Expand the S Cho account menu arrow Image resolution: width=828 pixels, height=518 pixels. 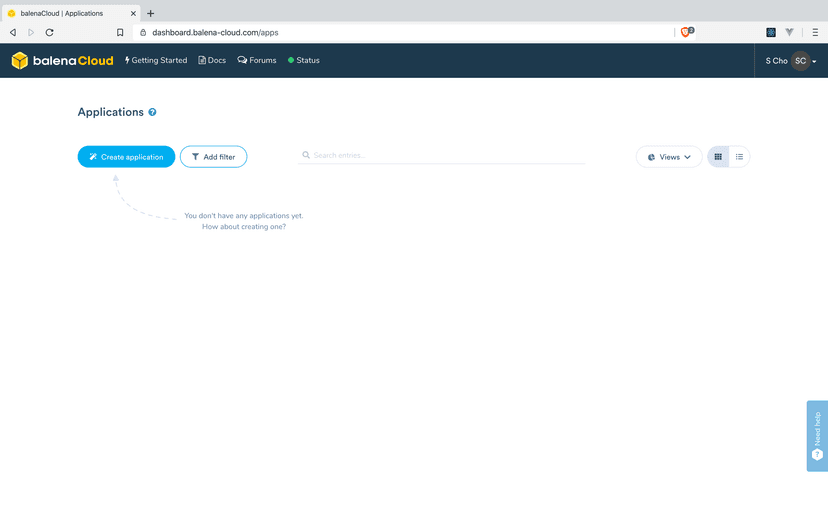tap(814, 62)
